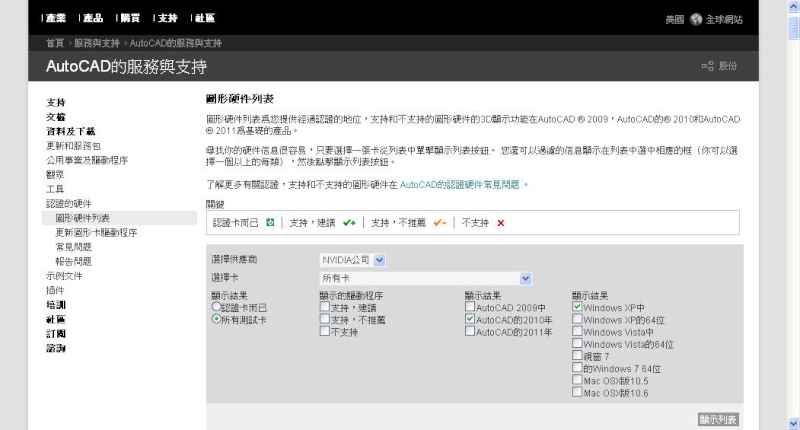Viewport: 800px width, 430px height.
Task: Open 支持 in the sidebar
Action: (x=56, y=103)
